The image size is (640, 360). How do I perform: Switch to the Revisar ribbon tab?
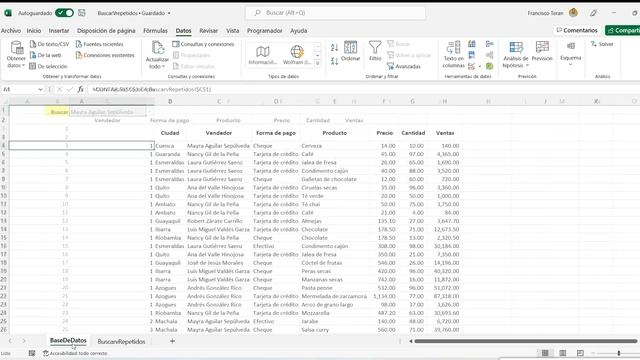tap(208, 31)
